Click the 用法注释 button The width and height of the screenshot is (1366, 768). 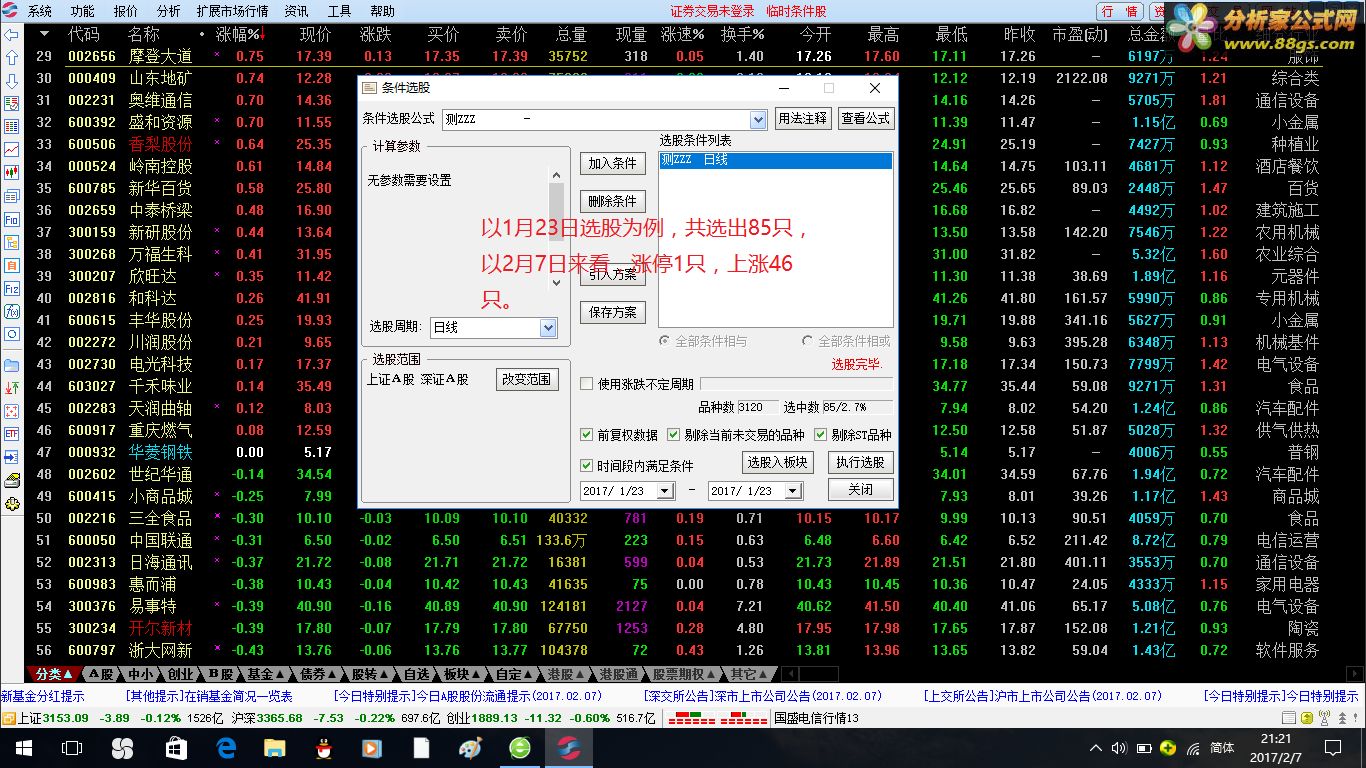[803, 118]
